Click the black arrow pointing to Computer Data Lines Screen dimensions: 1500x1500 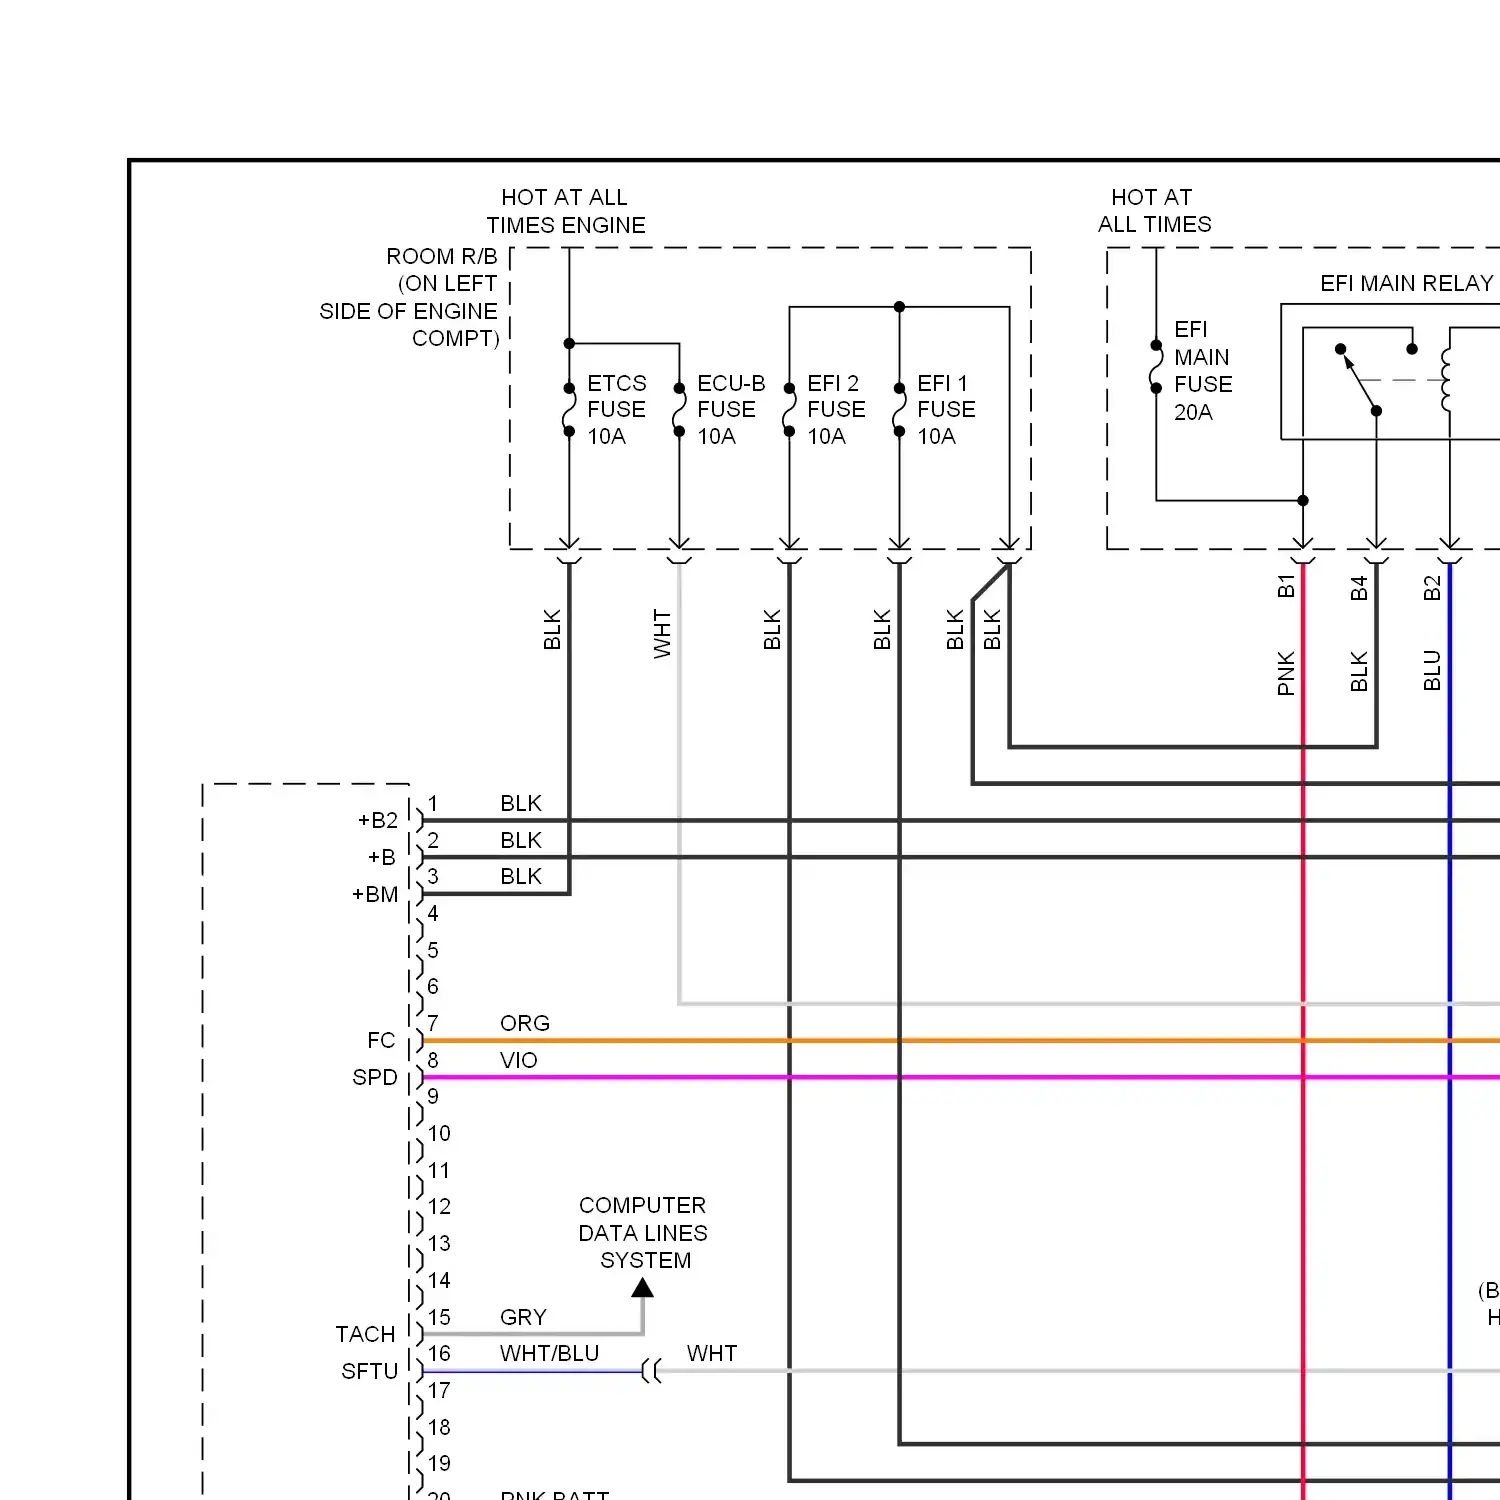tap(643, 1287)
